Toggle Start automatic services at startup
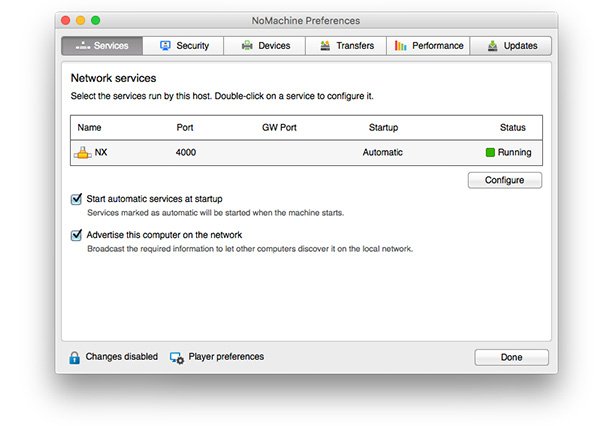613x426 pixels. pos(76,199)
